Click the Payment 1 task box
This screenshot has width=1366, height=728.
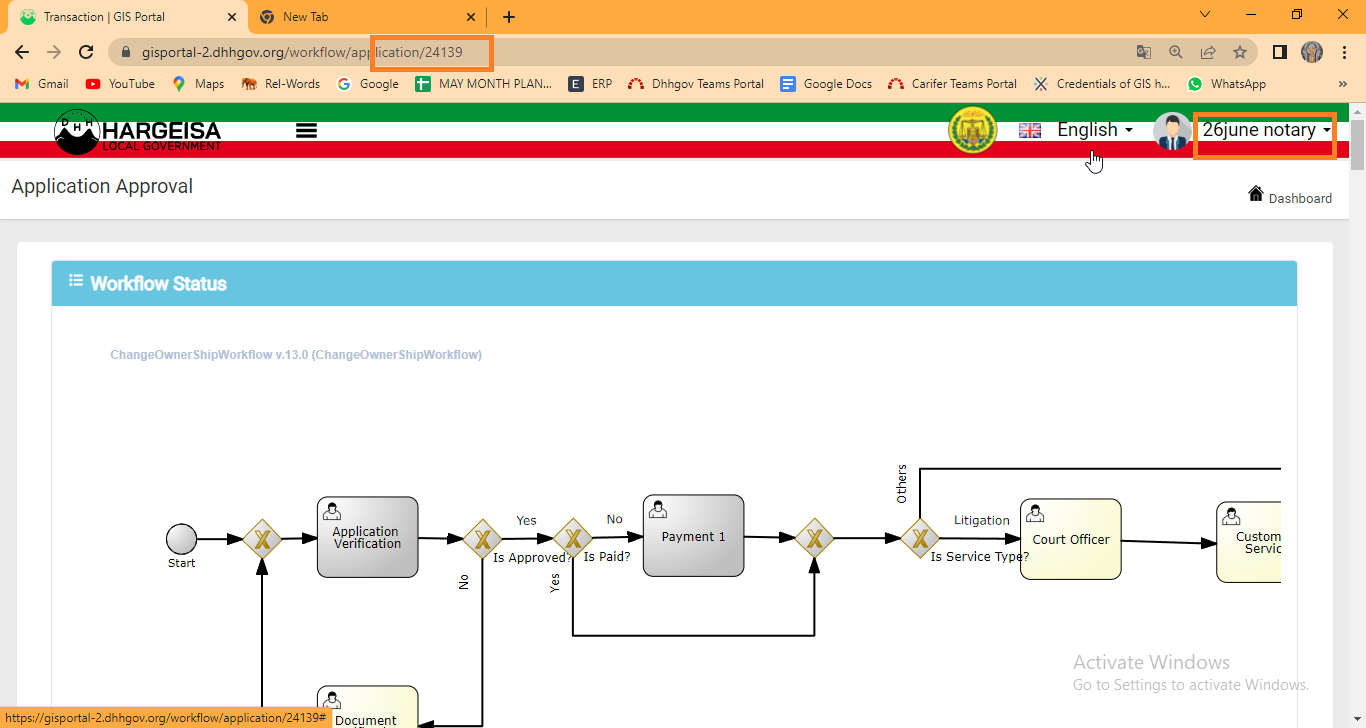(x=693, y=536)
